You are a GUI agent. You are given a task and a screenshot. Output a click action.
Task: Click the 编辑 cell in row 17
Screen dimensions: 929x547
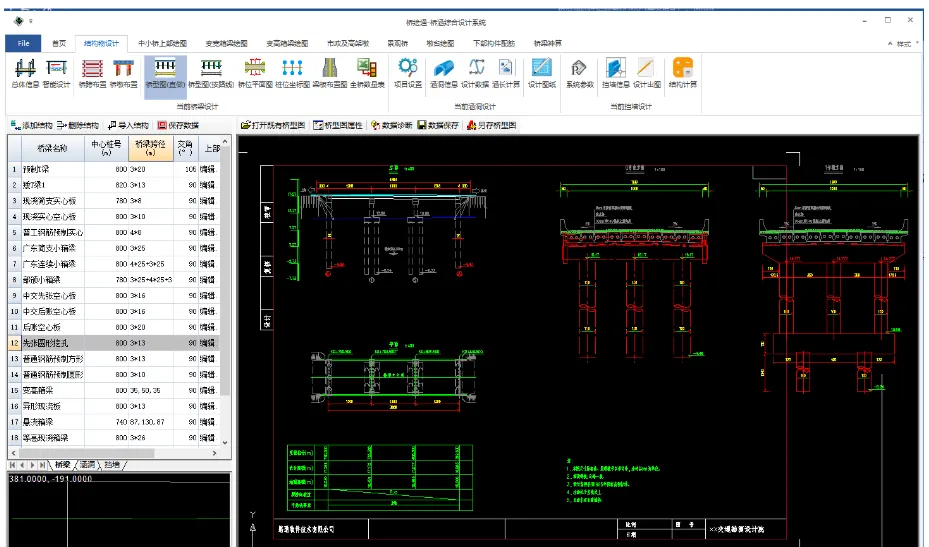208,422
